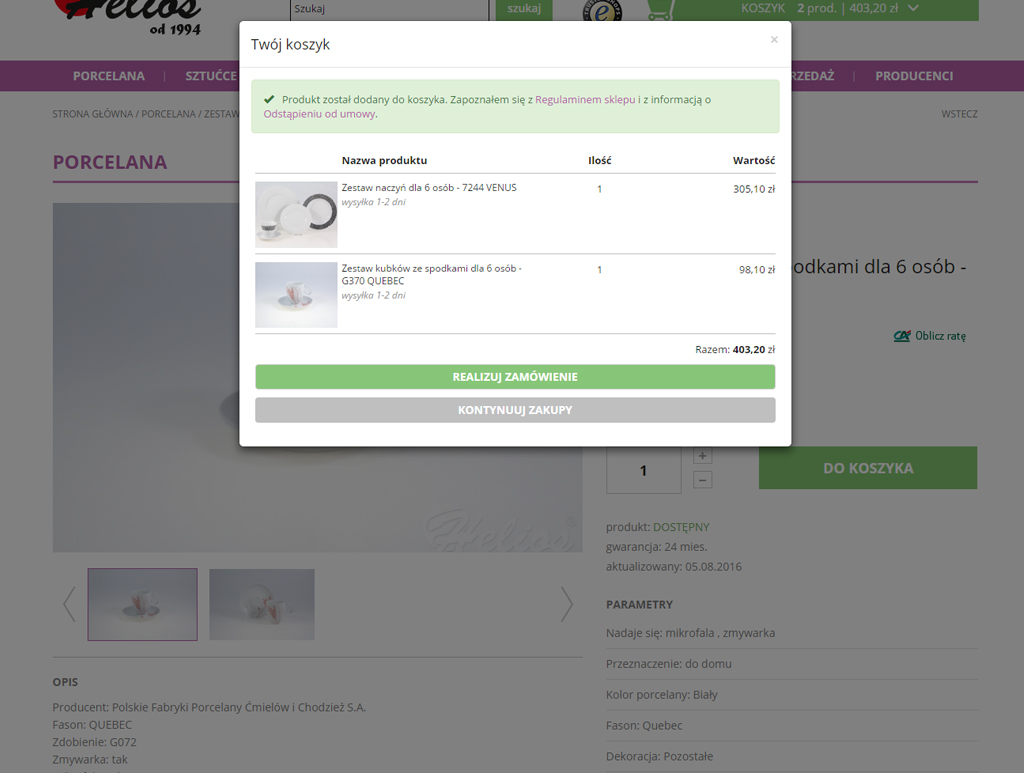Open the Zestaw naczyń 7244 VENUS product name
1024x773 pixels.
tap(429, 188)
